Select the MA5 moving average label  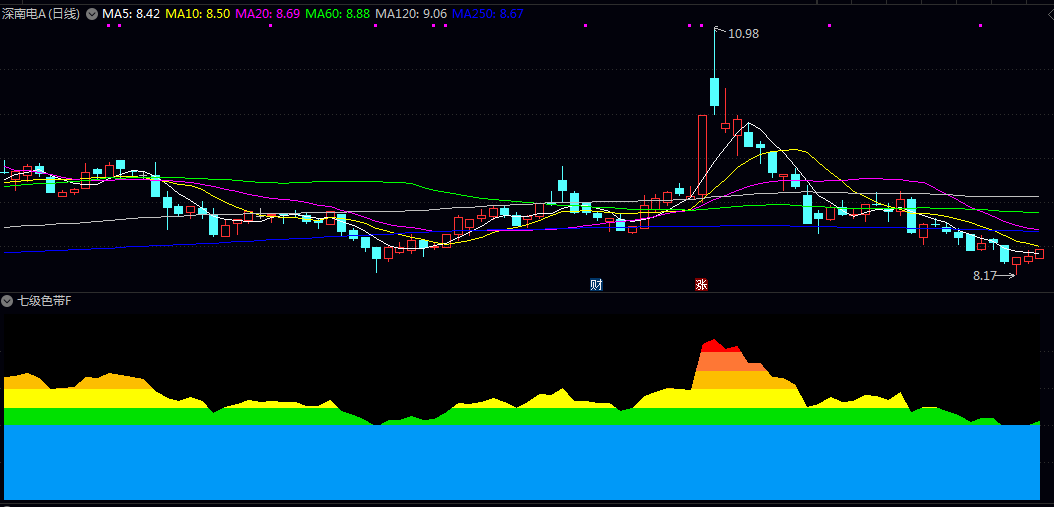(130, 15)
